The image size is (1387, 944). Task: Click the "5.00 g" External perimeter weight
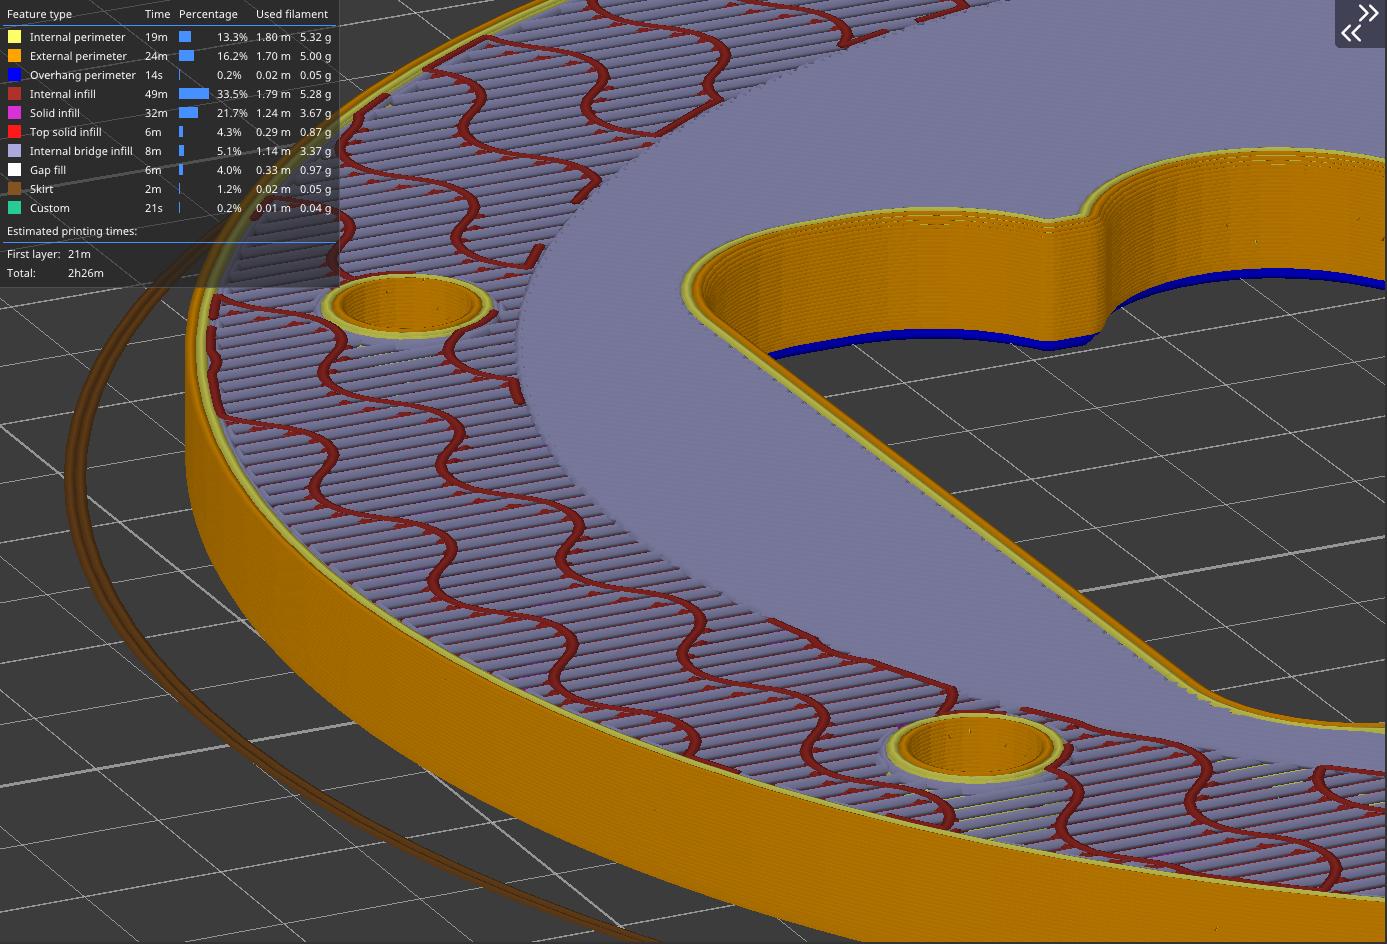315,56
